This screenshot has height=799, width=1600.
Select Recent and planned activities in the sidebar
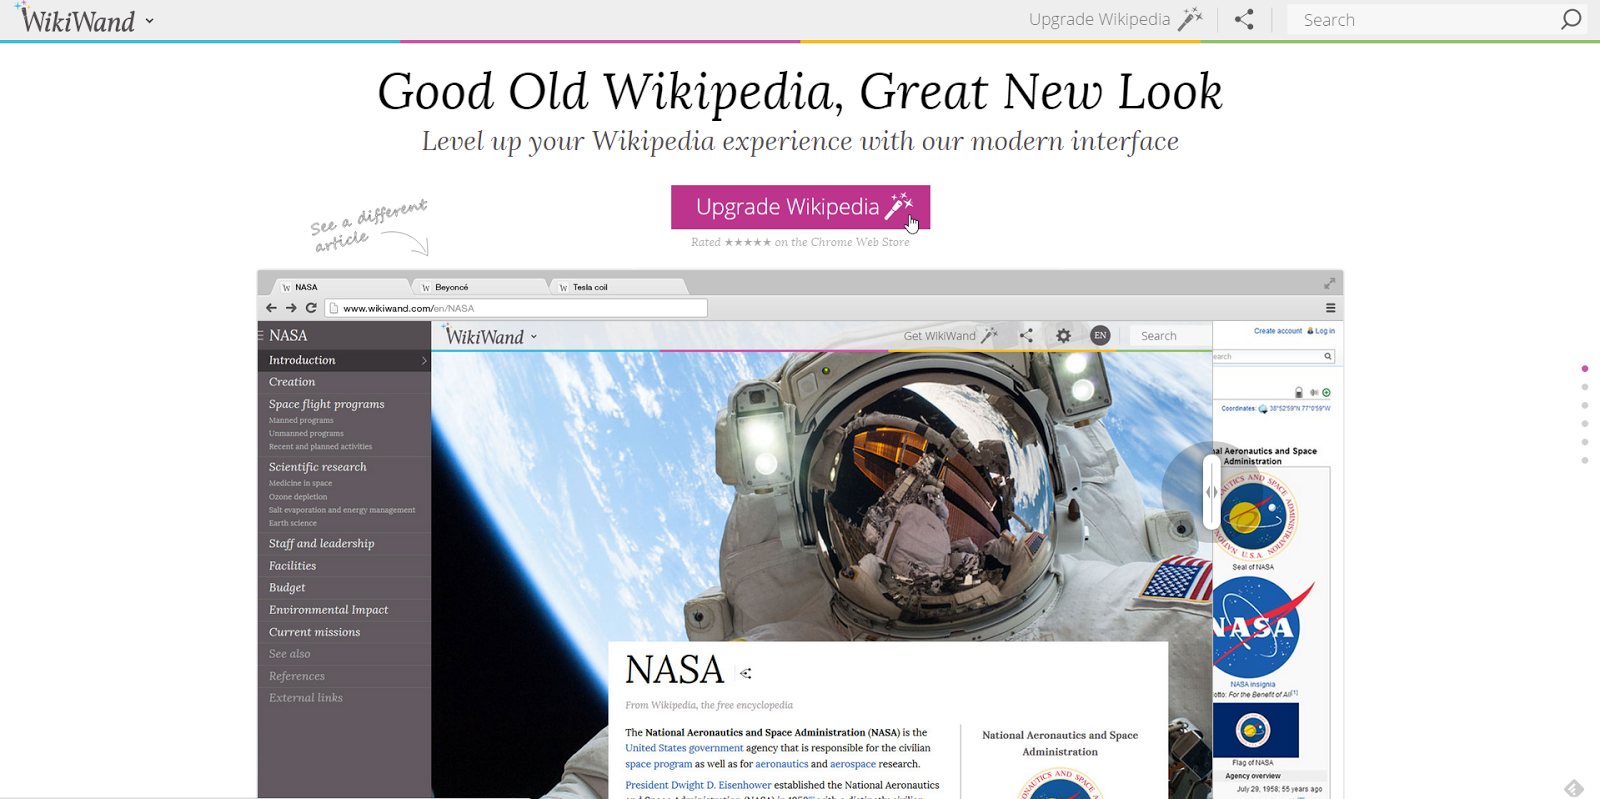coord(320,446)
